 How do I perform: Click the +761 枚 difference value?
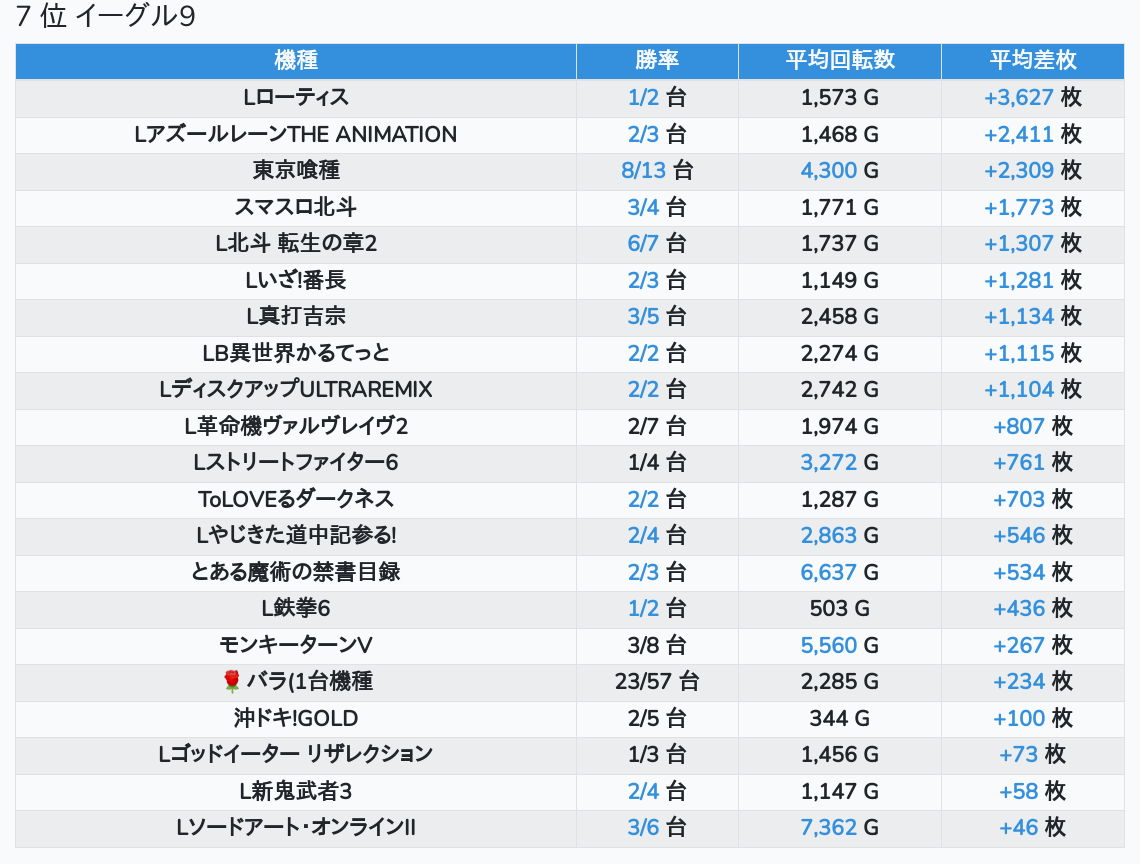click(x=1032, y=463)
